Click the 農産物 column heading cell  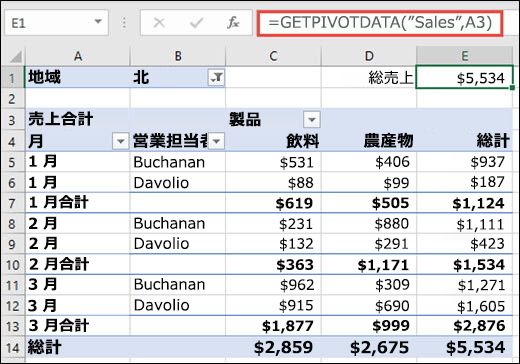coord(369,141)
